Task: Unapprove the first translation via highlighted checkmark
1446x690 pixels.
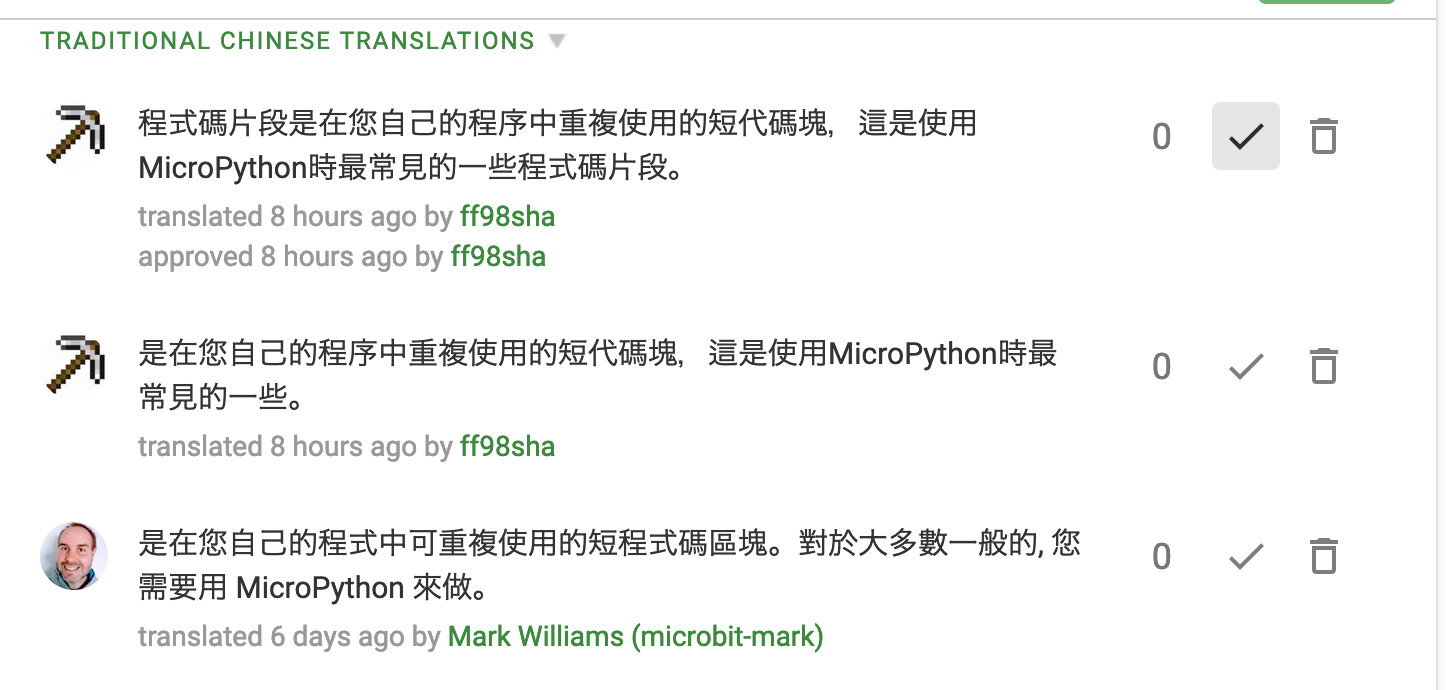Action: [1245, 136]
